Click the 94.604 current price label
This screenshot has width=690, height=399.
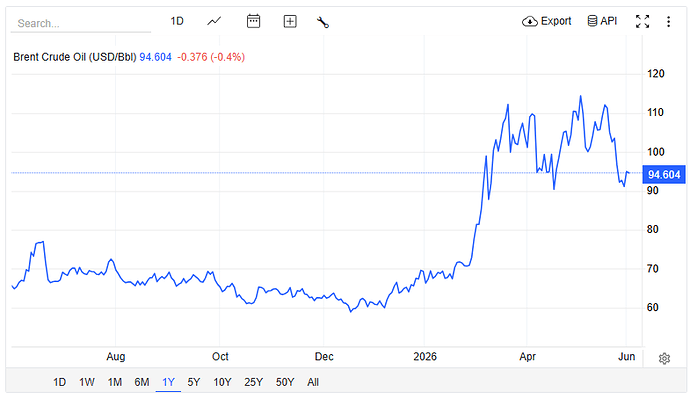click(x=664, y=175)
